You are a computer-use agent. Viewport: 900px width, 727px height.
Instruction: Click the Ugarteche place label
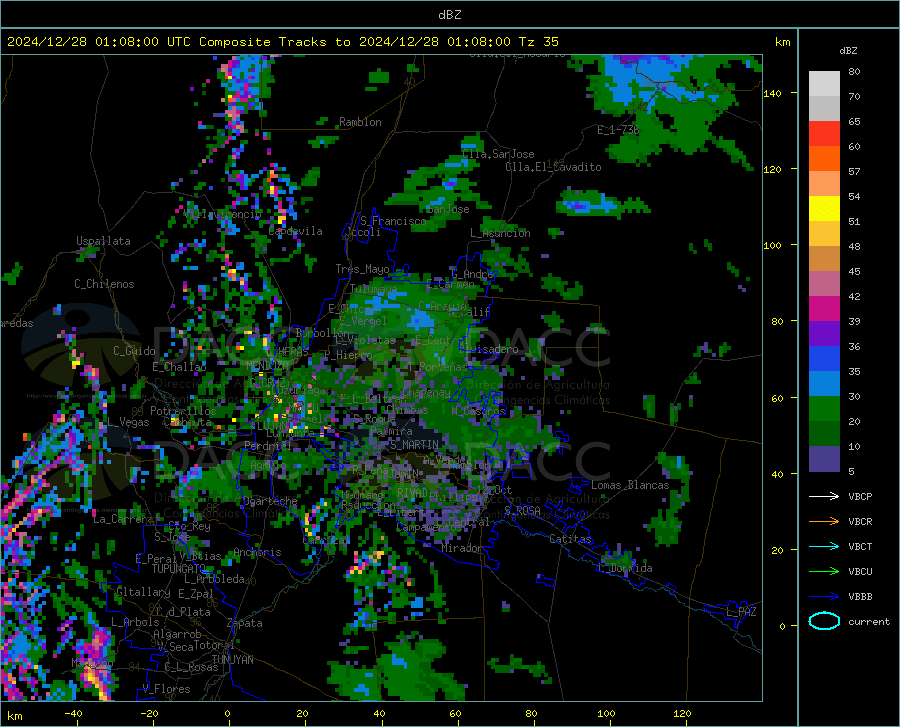[270, 501]
